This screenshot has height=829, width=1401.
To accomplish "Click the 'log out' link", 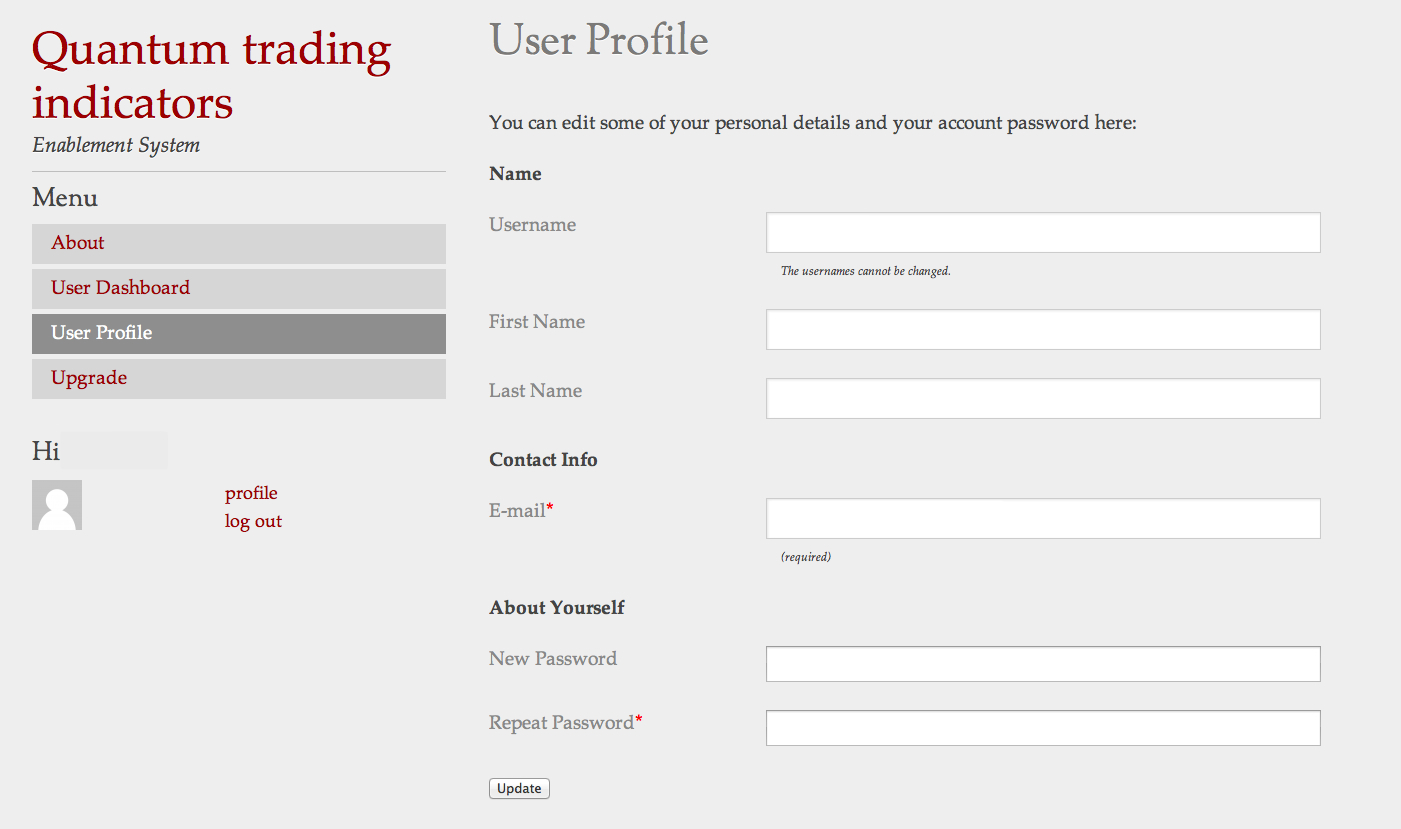I will (253, 521).
